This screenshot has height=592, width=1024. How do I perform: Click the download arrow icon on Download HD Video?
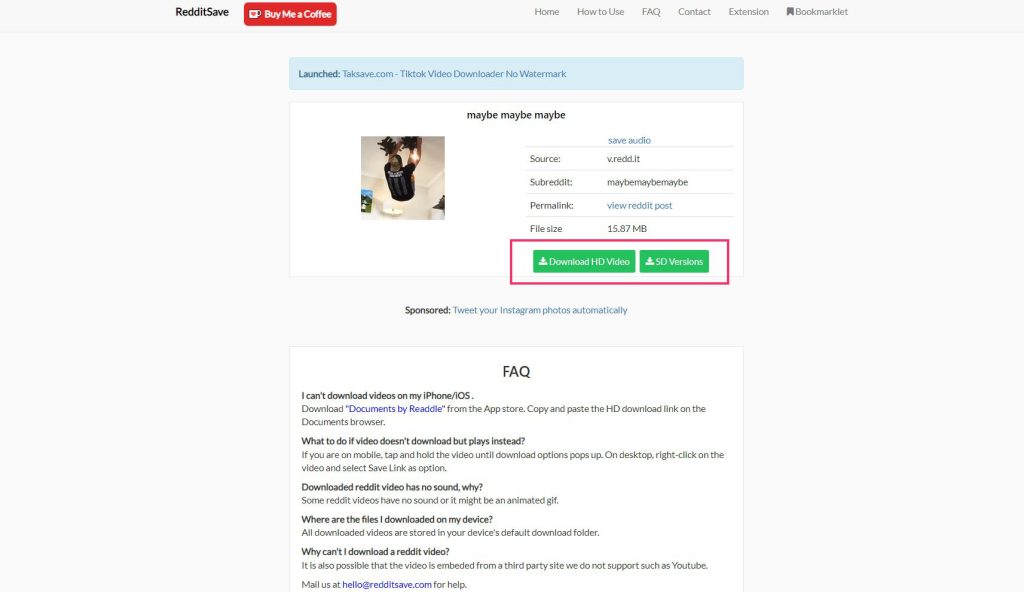tap(543, 261)
